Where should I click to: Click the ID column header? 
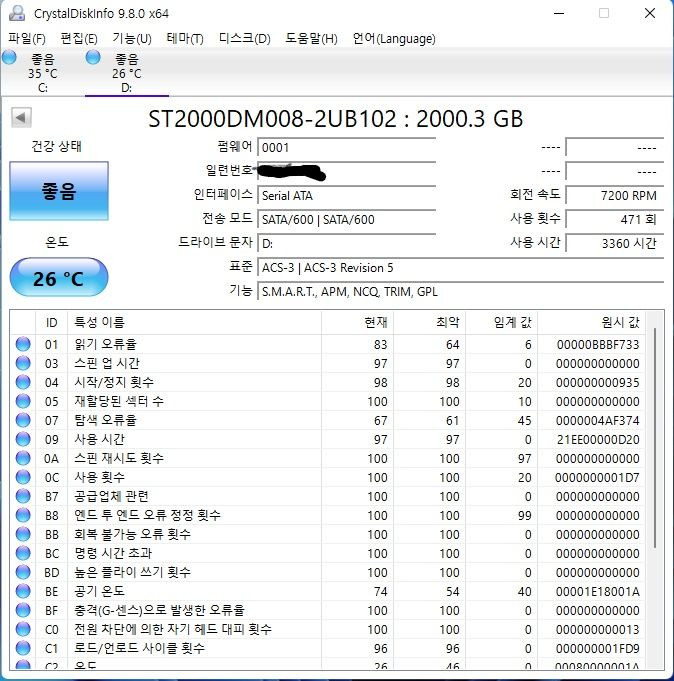point(51,322)
